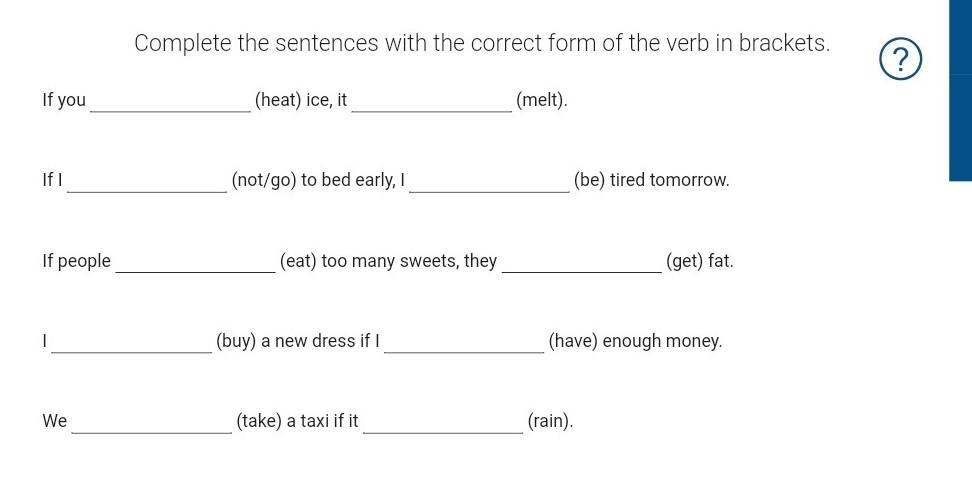972x480 pixels.
Task: Click the blank before "(rain)"
Action: click(x=443, y=421)
